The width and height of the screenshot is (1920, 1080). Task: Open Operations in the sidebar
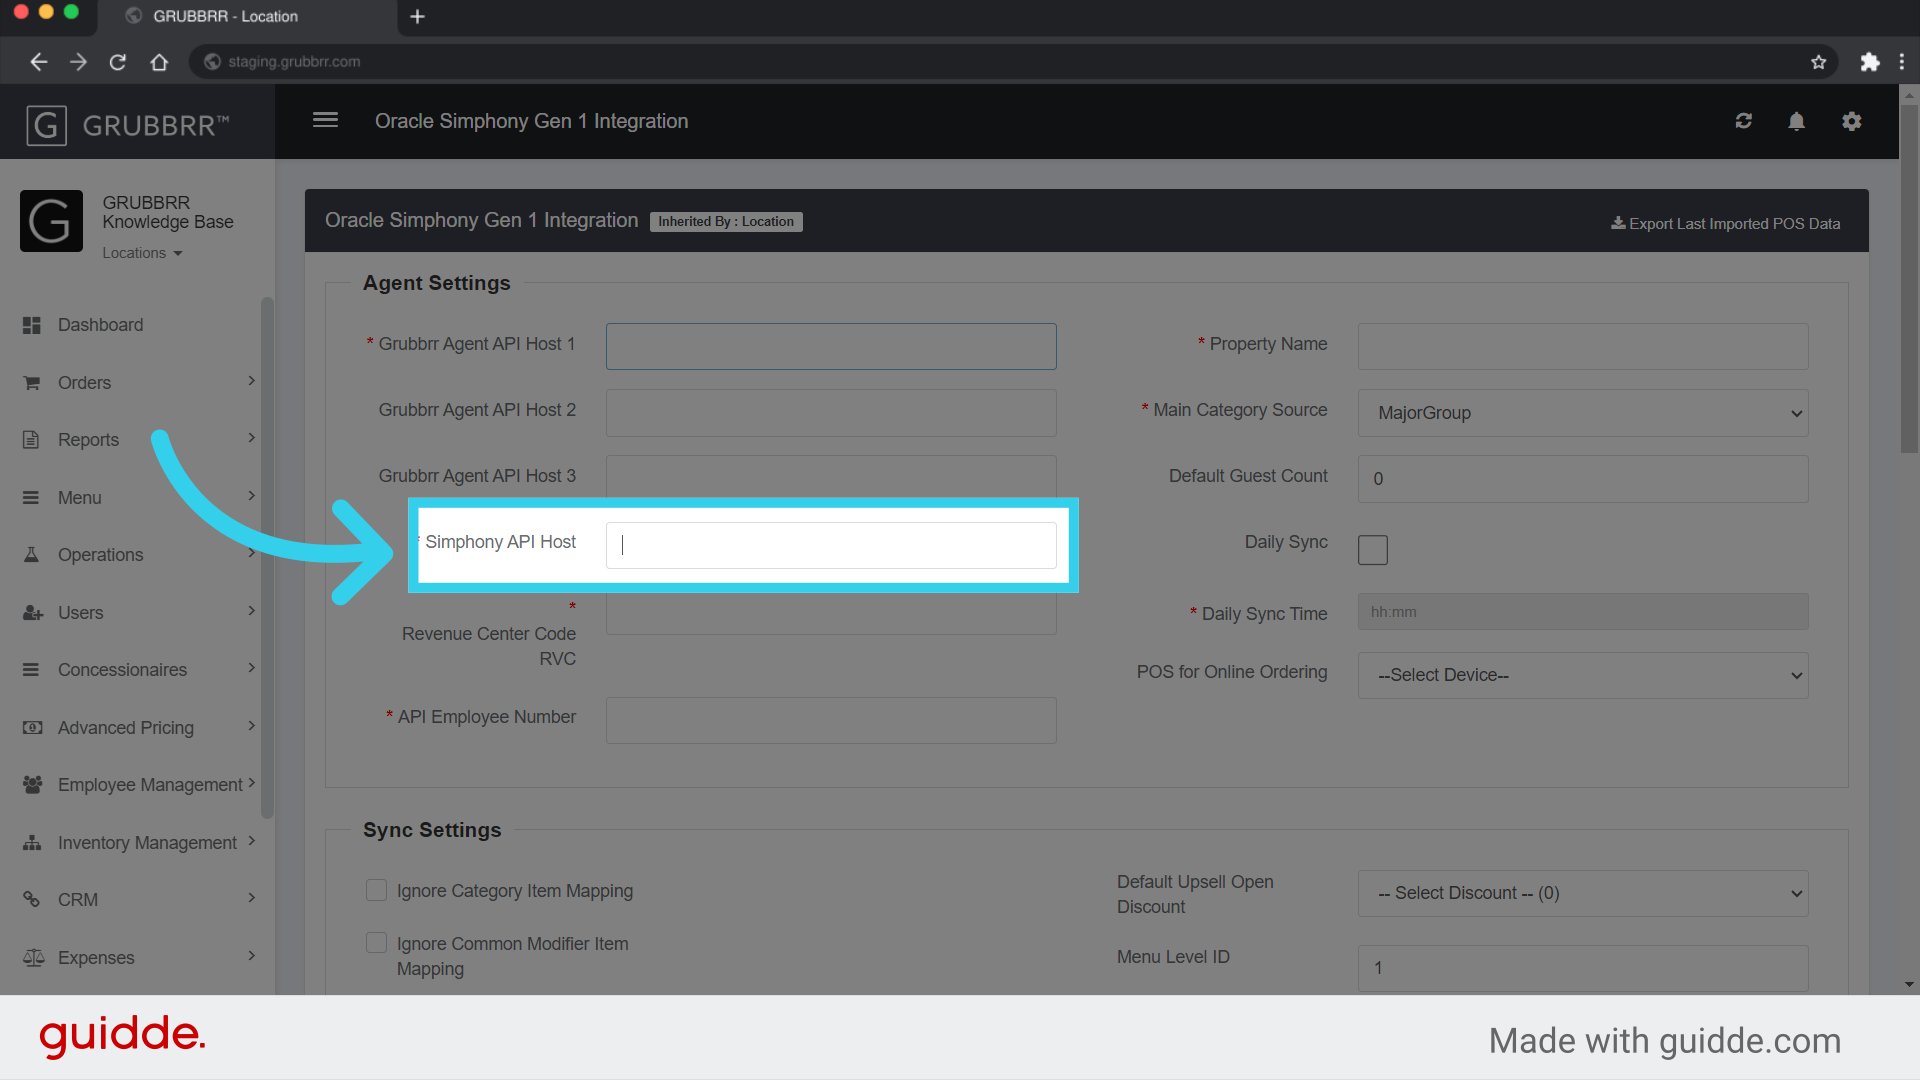(100, 555)
